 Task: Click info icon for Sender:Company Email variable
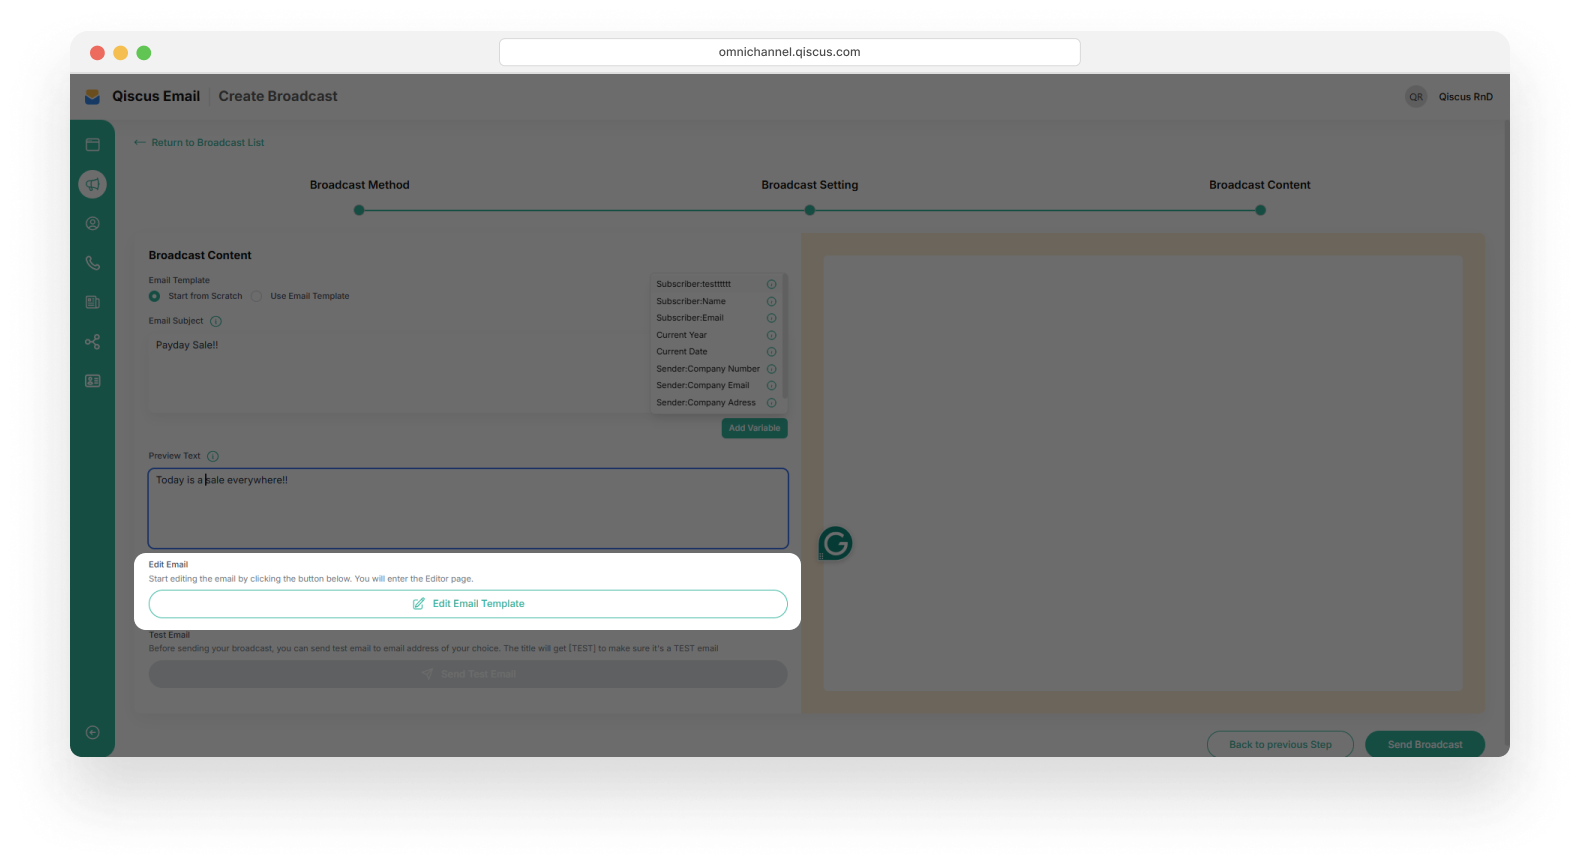(x=771, y=386)
